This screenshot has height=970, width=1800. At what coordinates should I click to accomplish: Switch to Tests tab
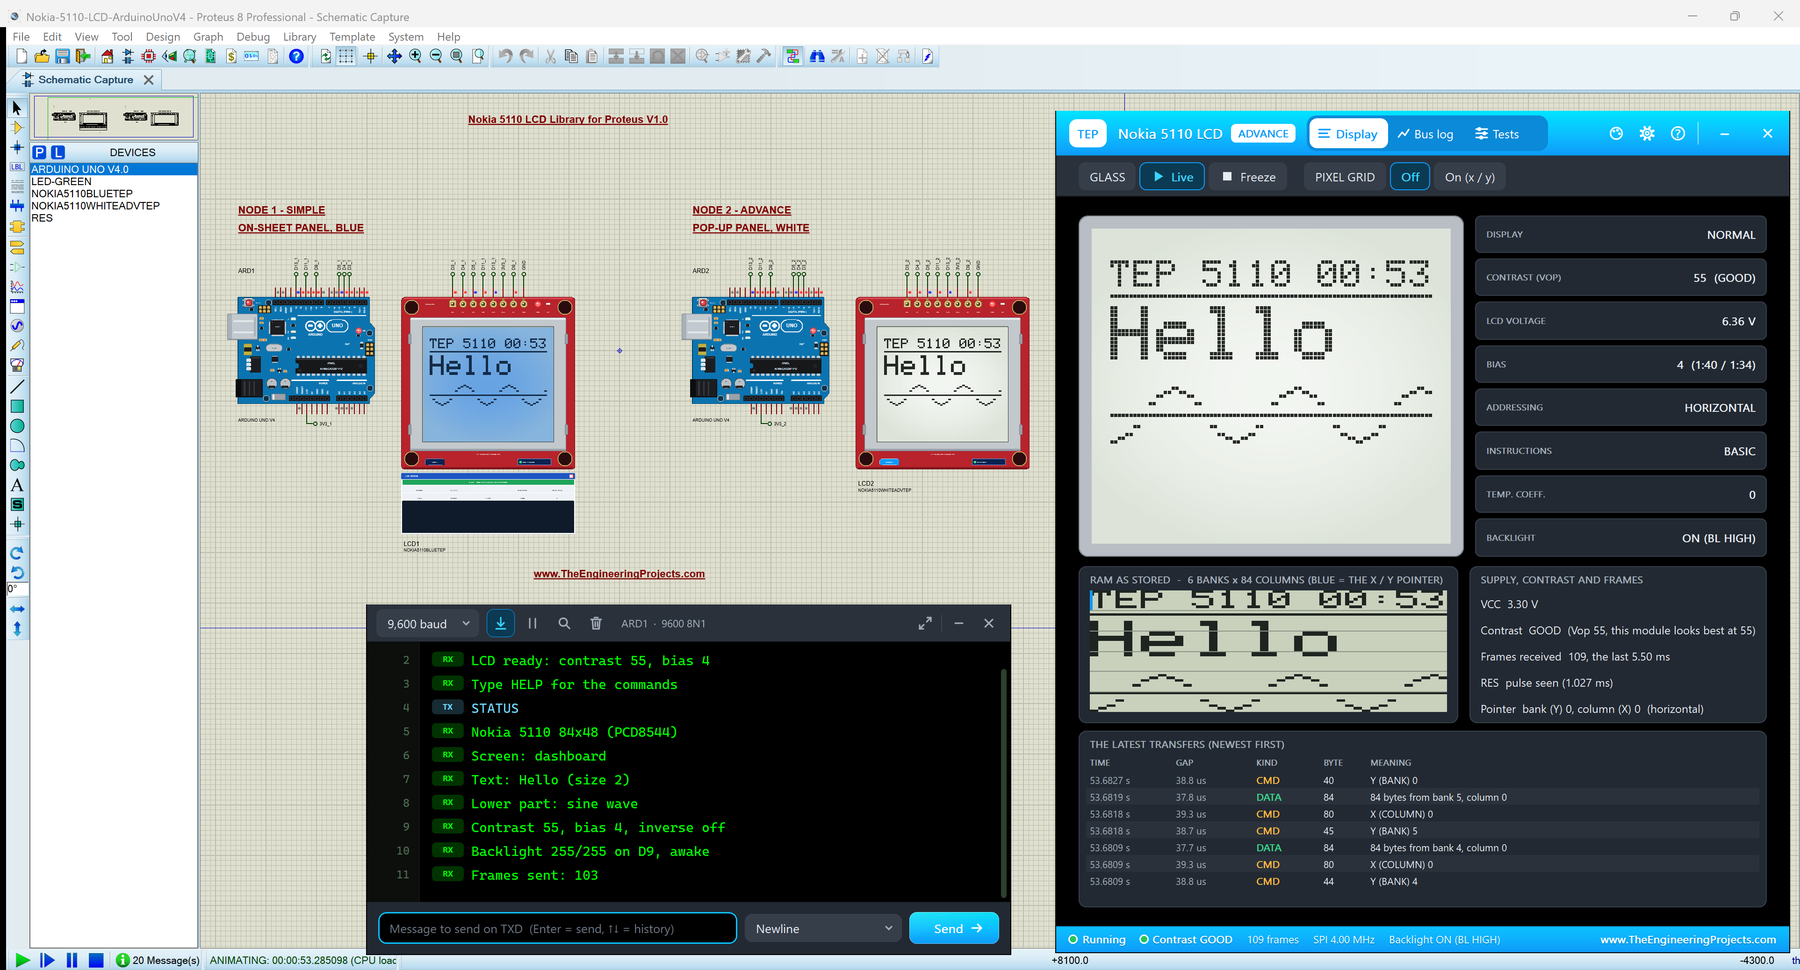click(1497, 134)
